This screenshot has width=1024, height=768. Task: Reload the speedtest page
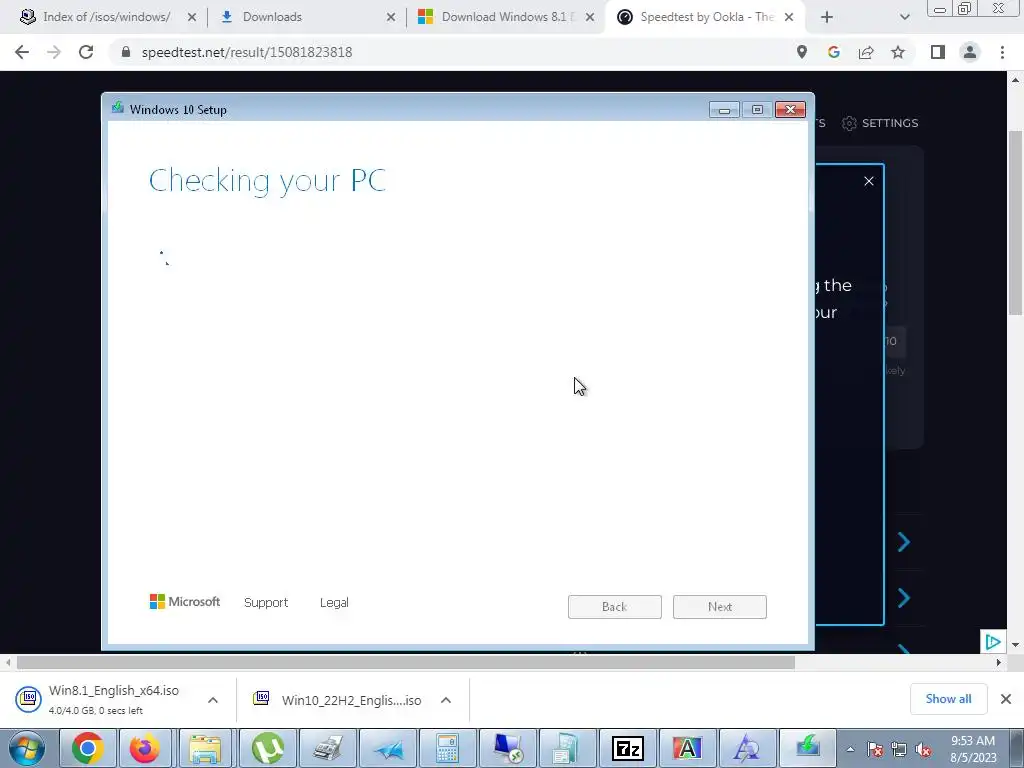click(86, 52)
